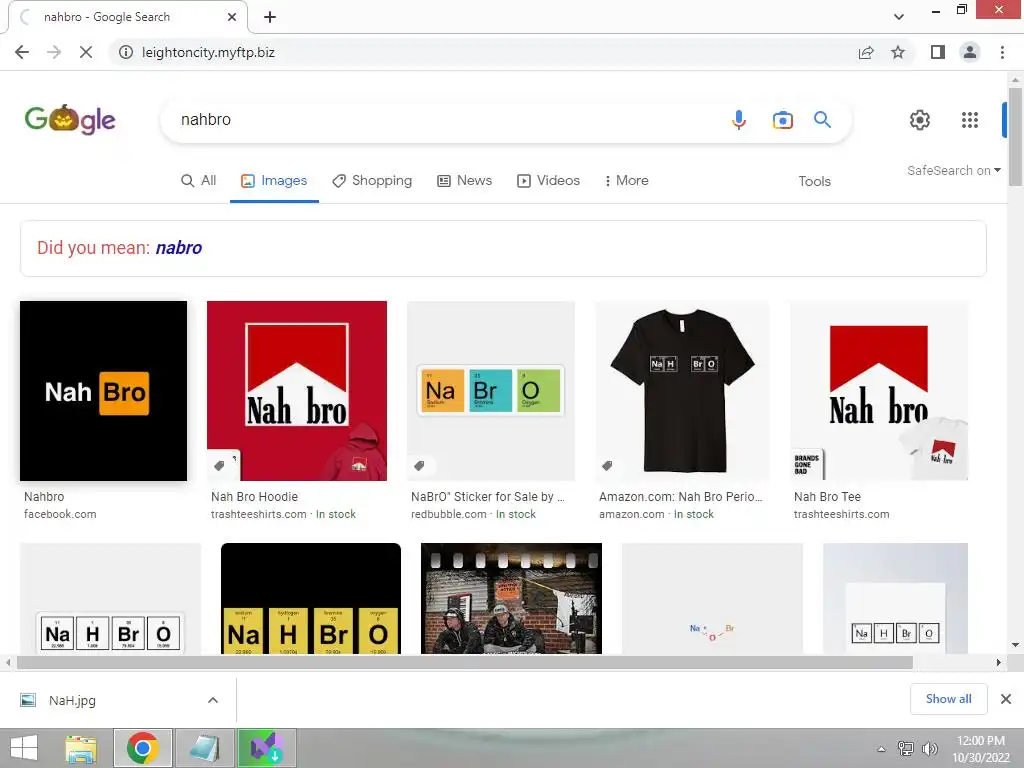This screenshot has width=1024, height=768.
Task: View site information icon in address bar
Action: (x=126, y=52)
